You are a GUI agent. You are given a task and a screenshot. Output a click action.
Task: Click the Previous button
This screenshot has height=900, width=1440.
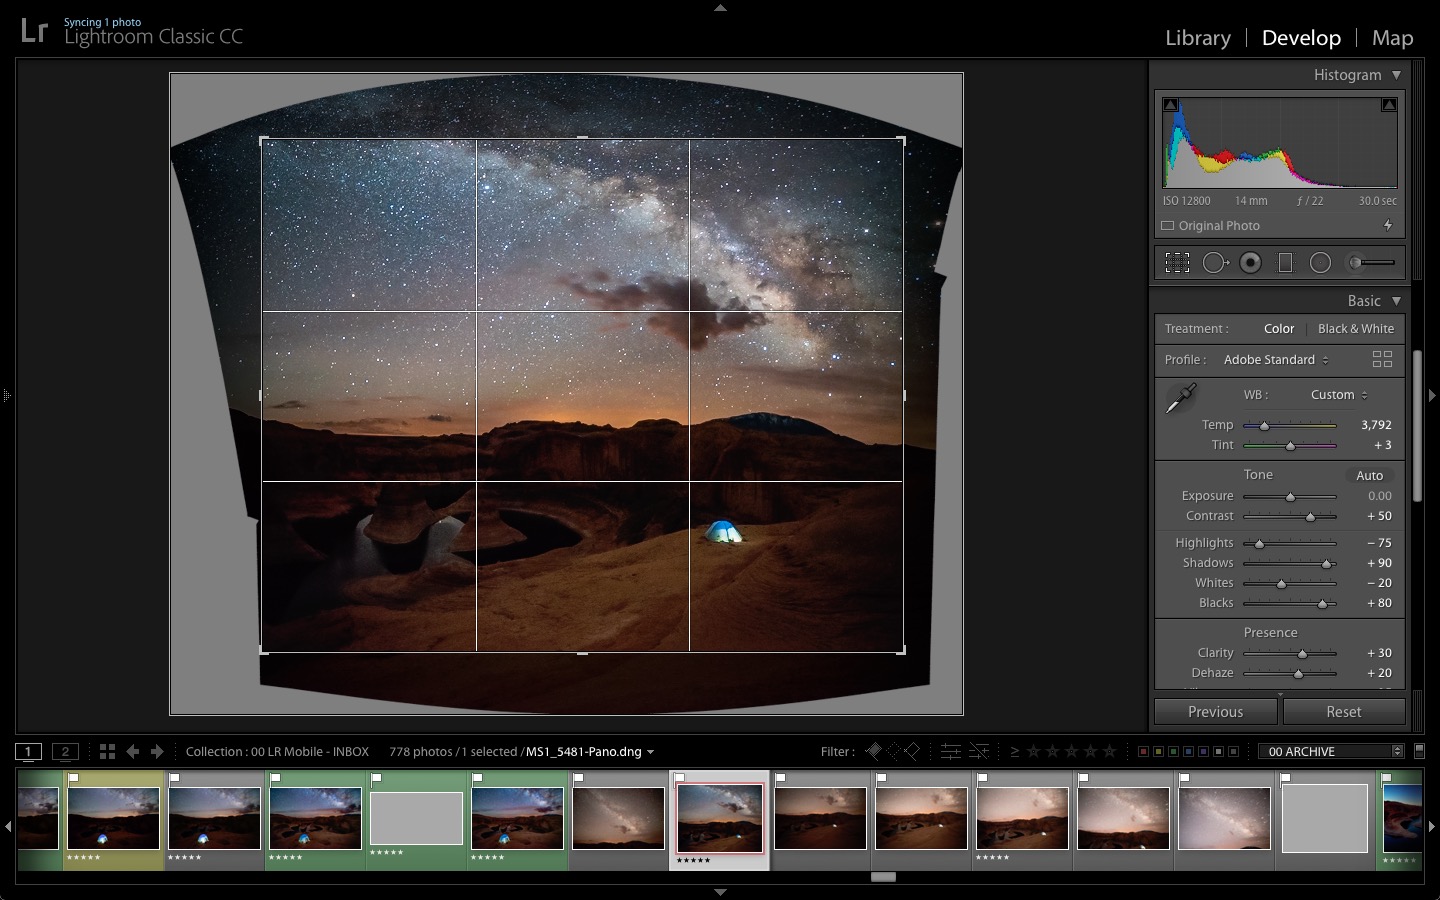[x=1214, y=711]
